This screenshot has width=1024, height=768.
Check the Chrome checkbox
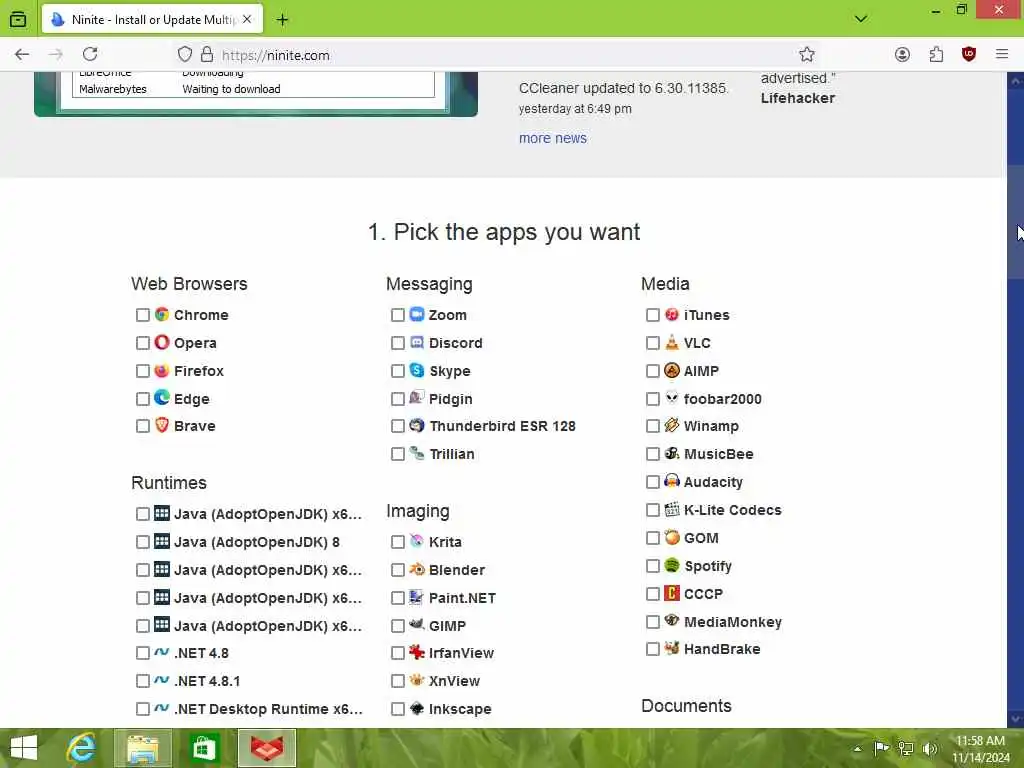tap(142, 315)
